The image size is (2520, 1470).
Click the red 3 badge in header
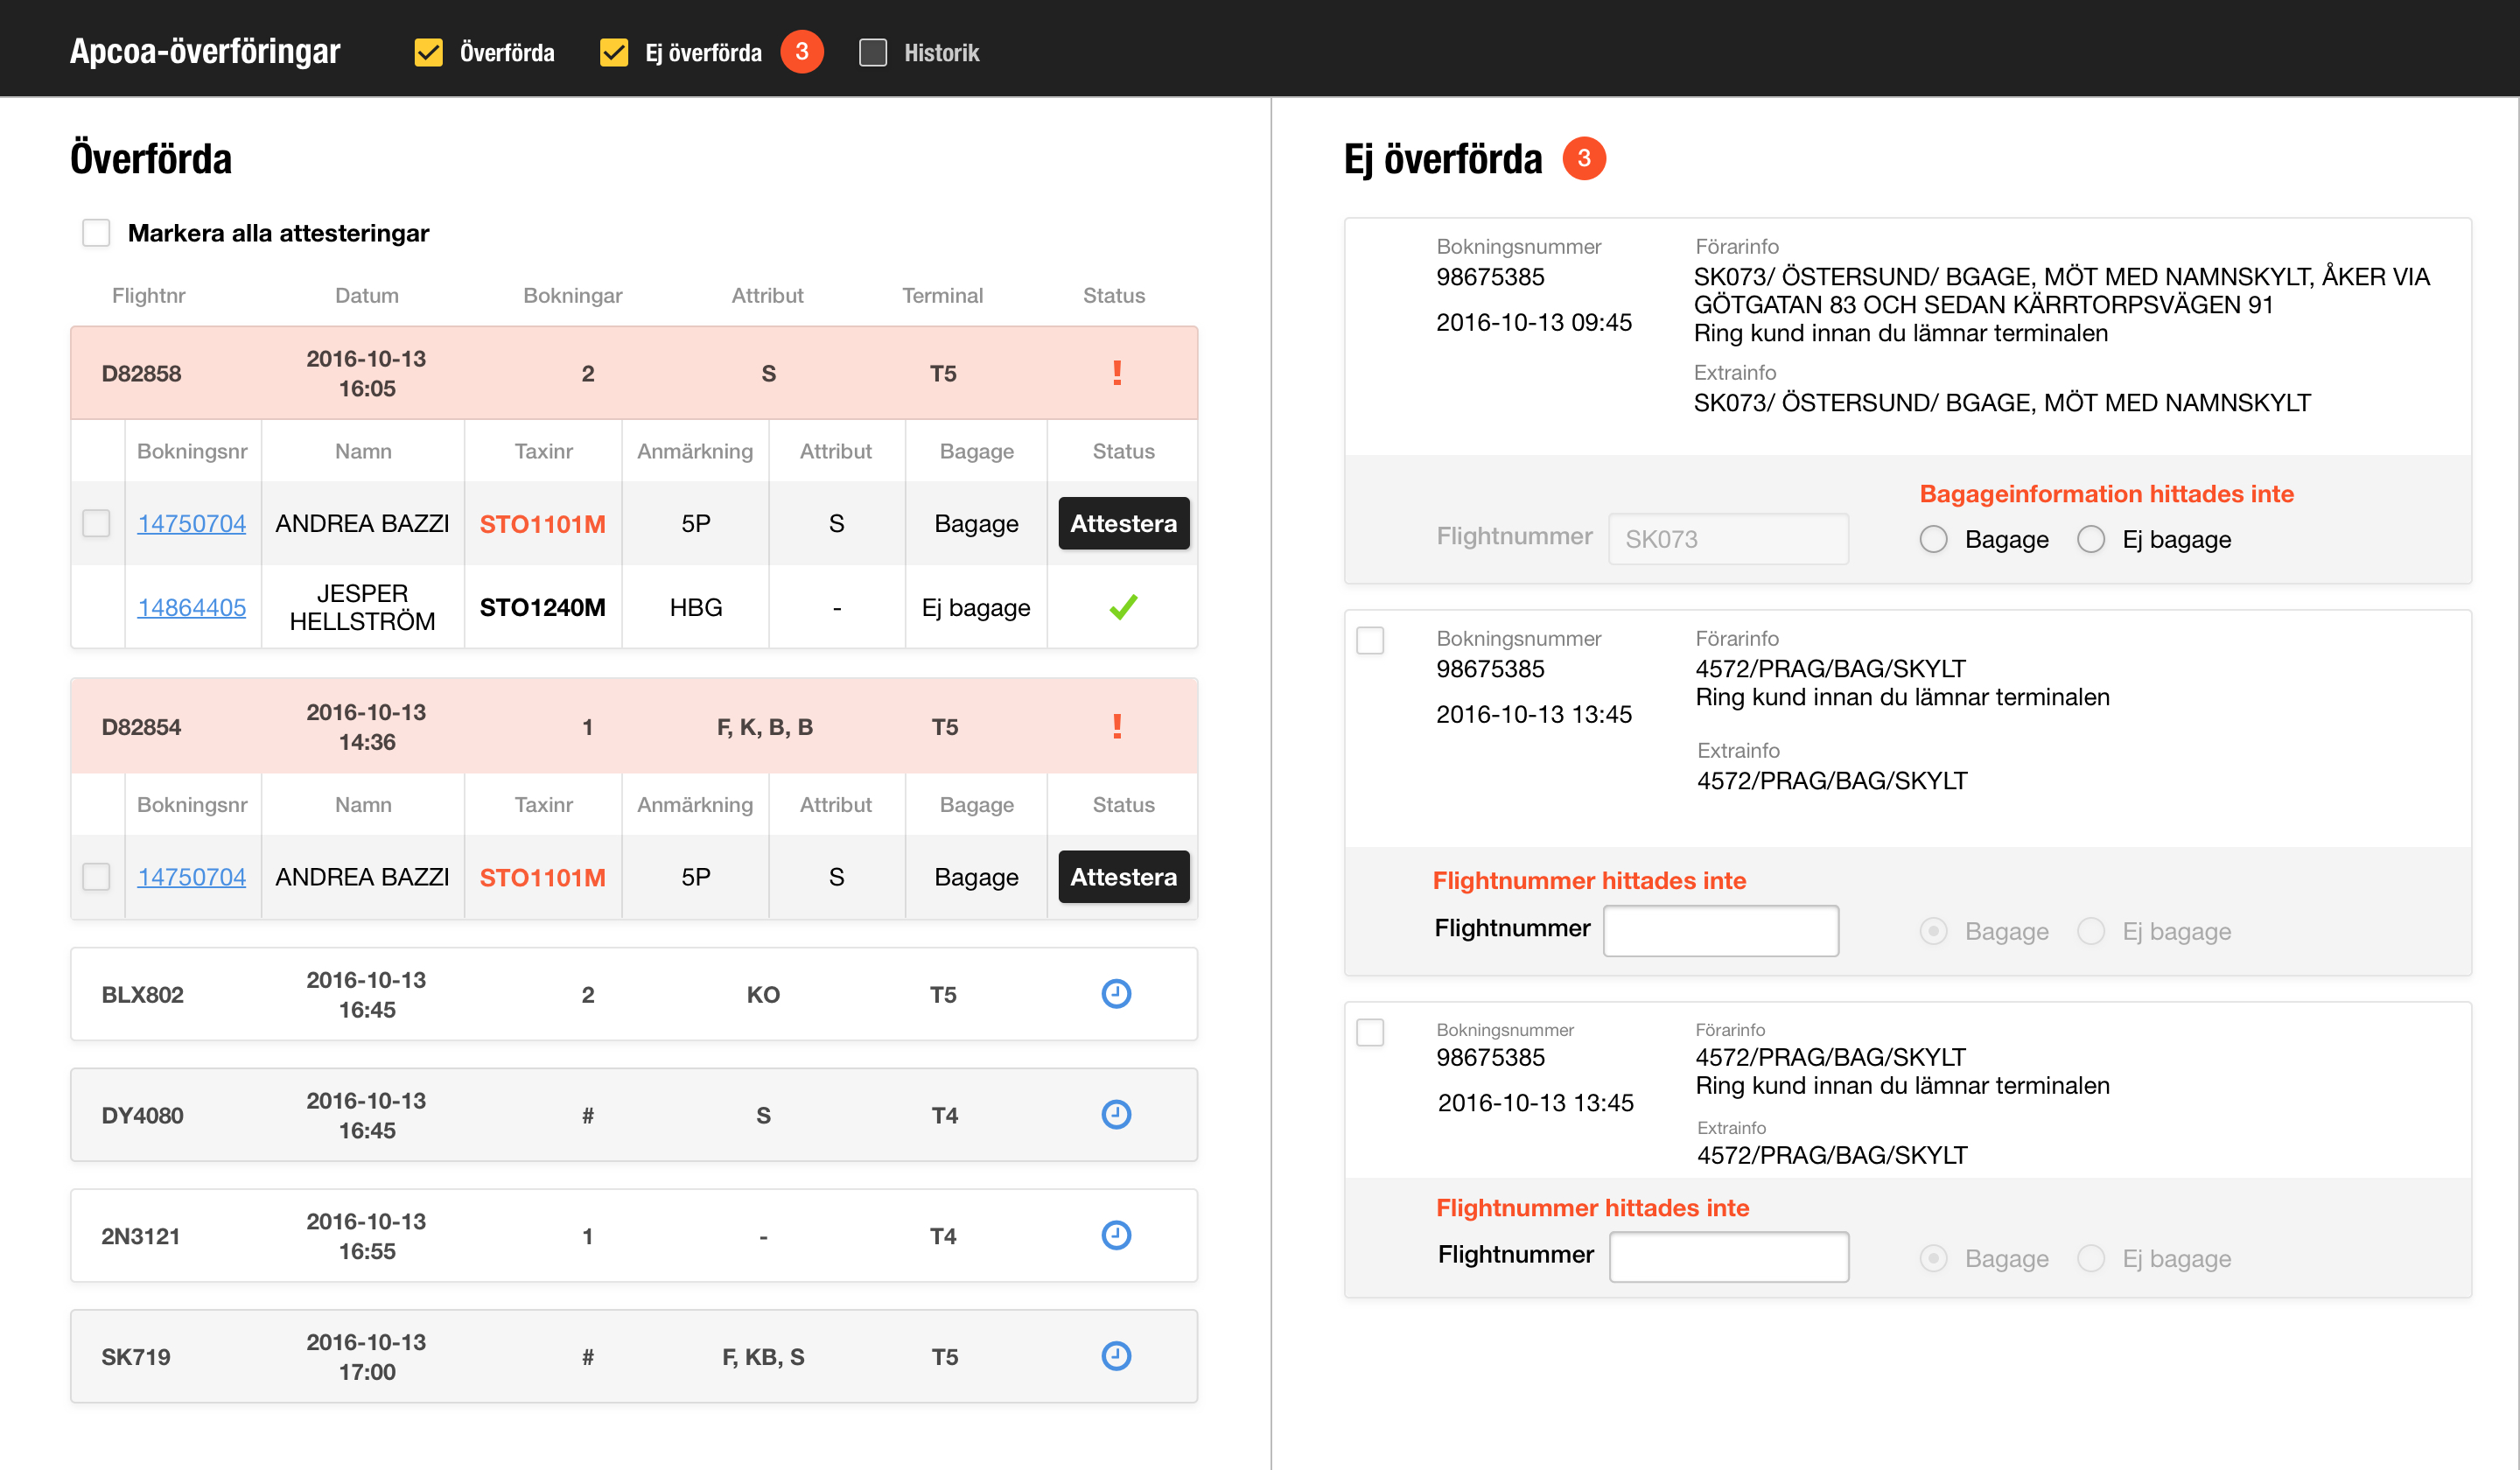(x=802, y=52)
